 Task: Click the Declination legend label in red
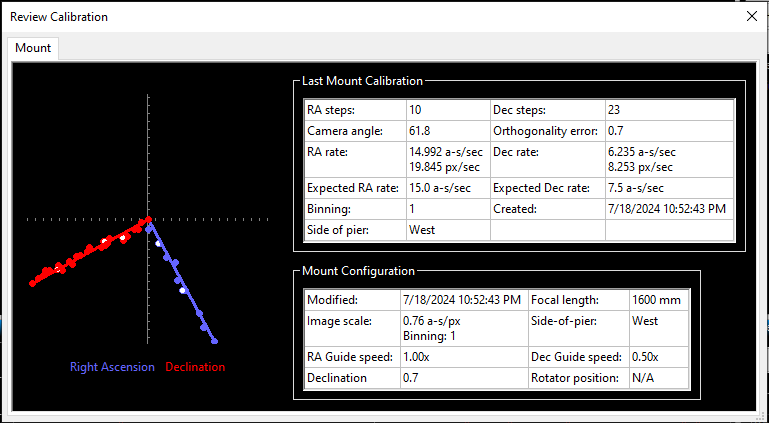click(195, 367)
